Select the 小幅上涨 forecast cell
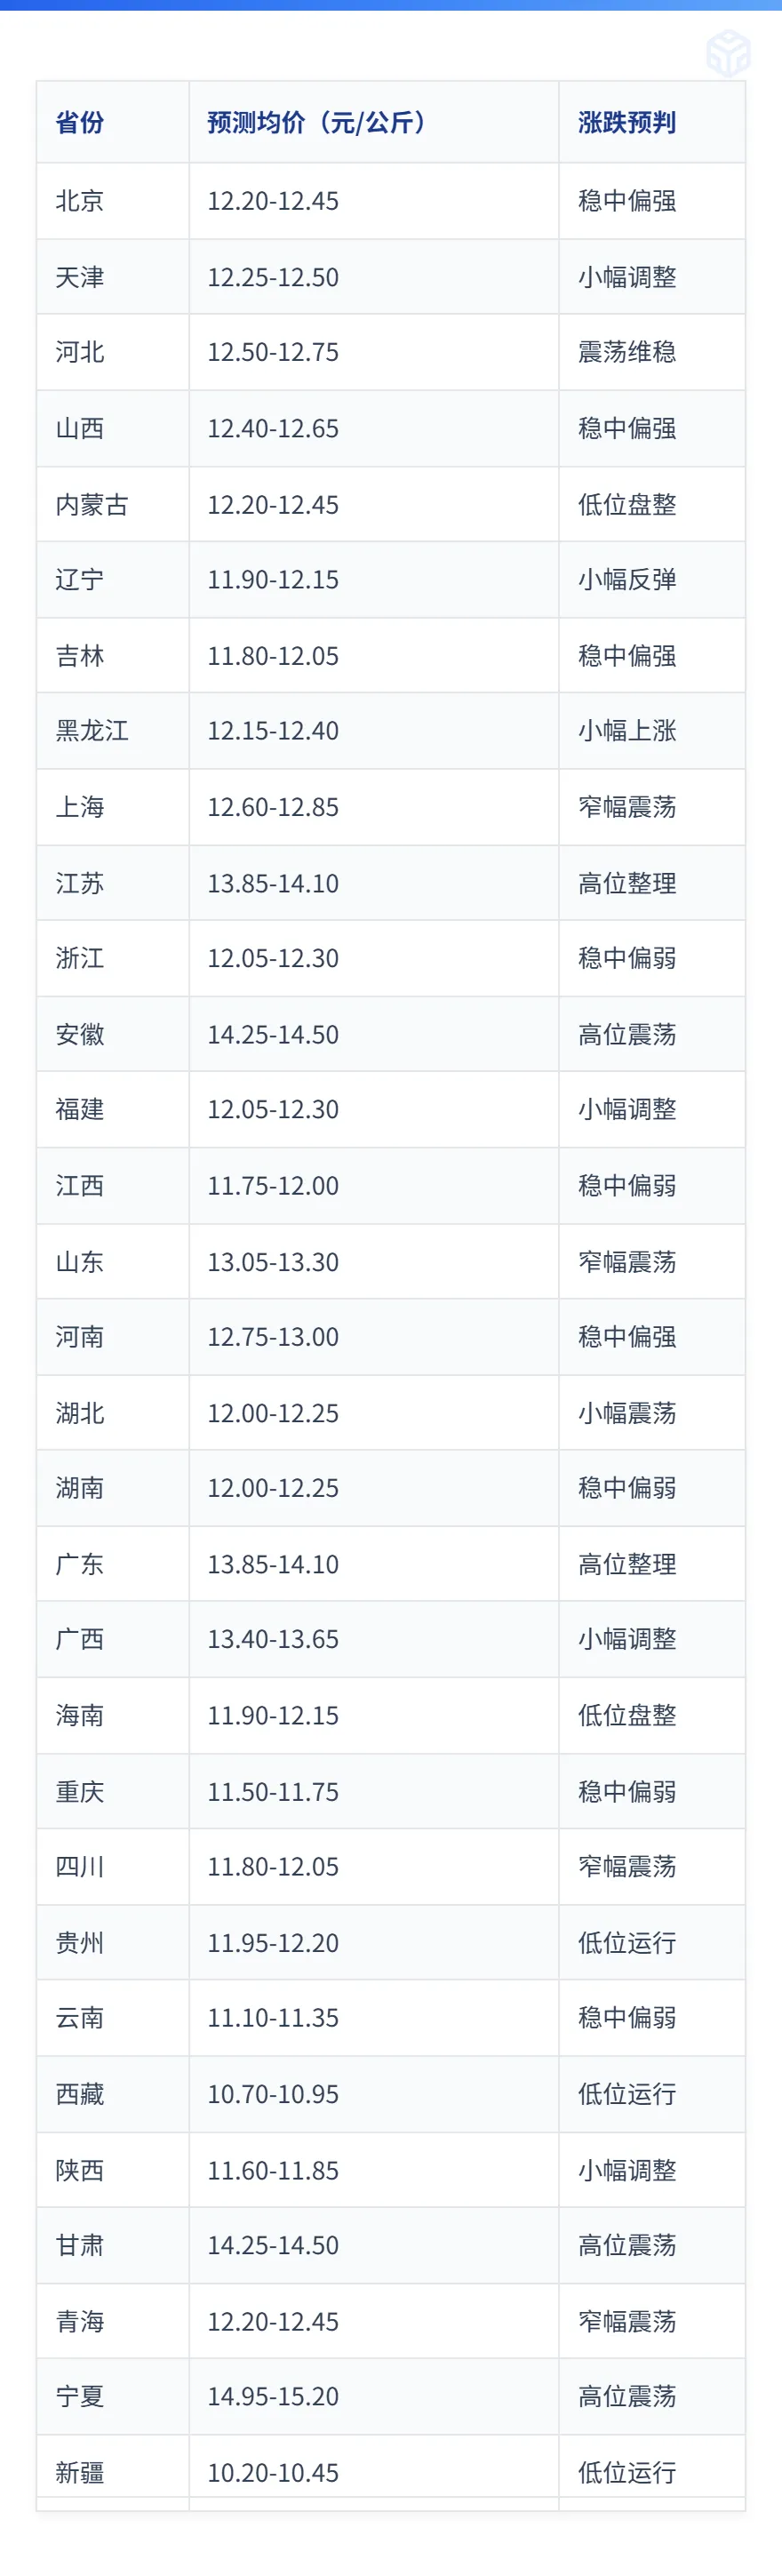The height and width of the screenshot is (2576, 782). [x=652, y=731]
